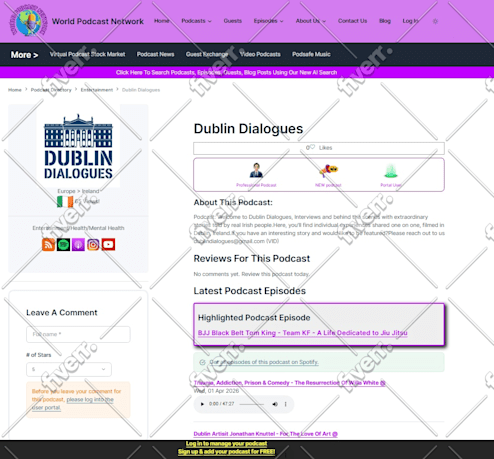
Task: Click Log in to manage your podcast
Action: [x=226, y=444]
